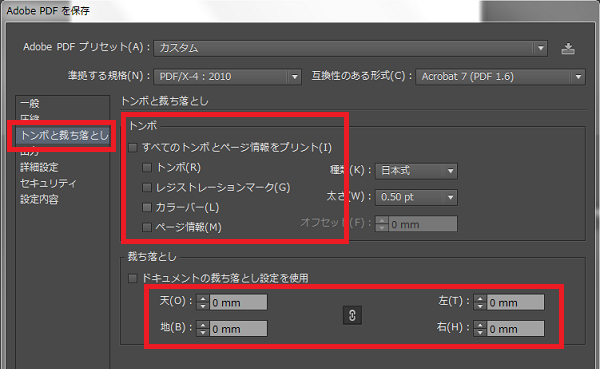Select 一般 in the category list

pyautogui.click(x=30, y=103)
